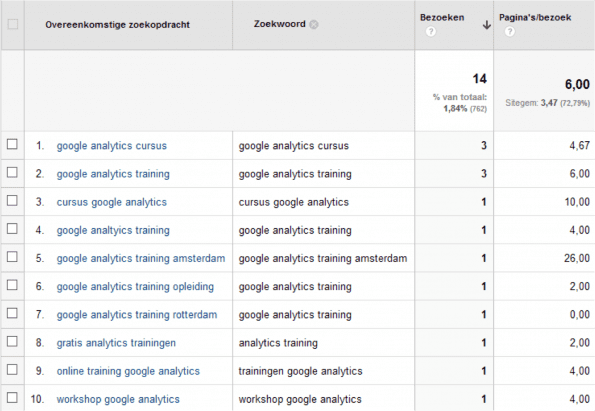Check the row for google analytics cursus
Image resolution: width=595 pixels, height=411 pixels.
click(12, 144)
